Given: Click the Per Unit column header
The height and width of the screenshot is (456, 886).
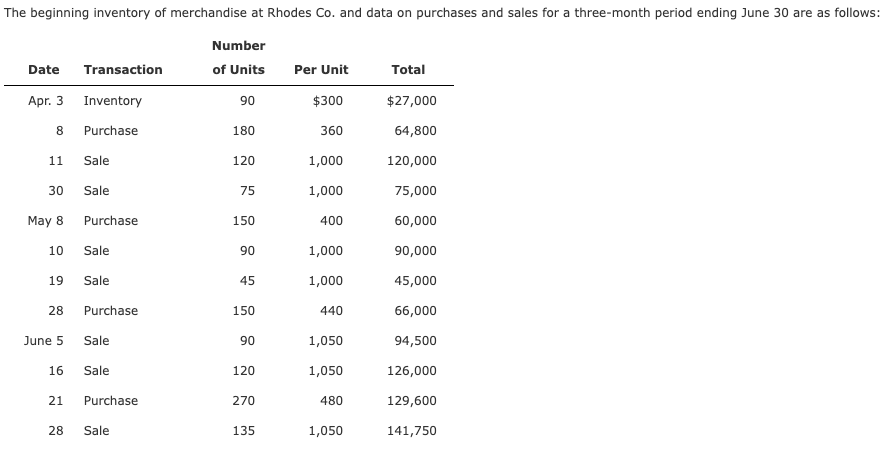Looking at the screenshot, I should click(x=321, y=69).
